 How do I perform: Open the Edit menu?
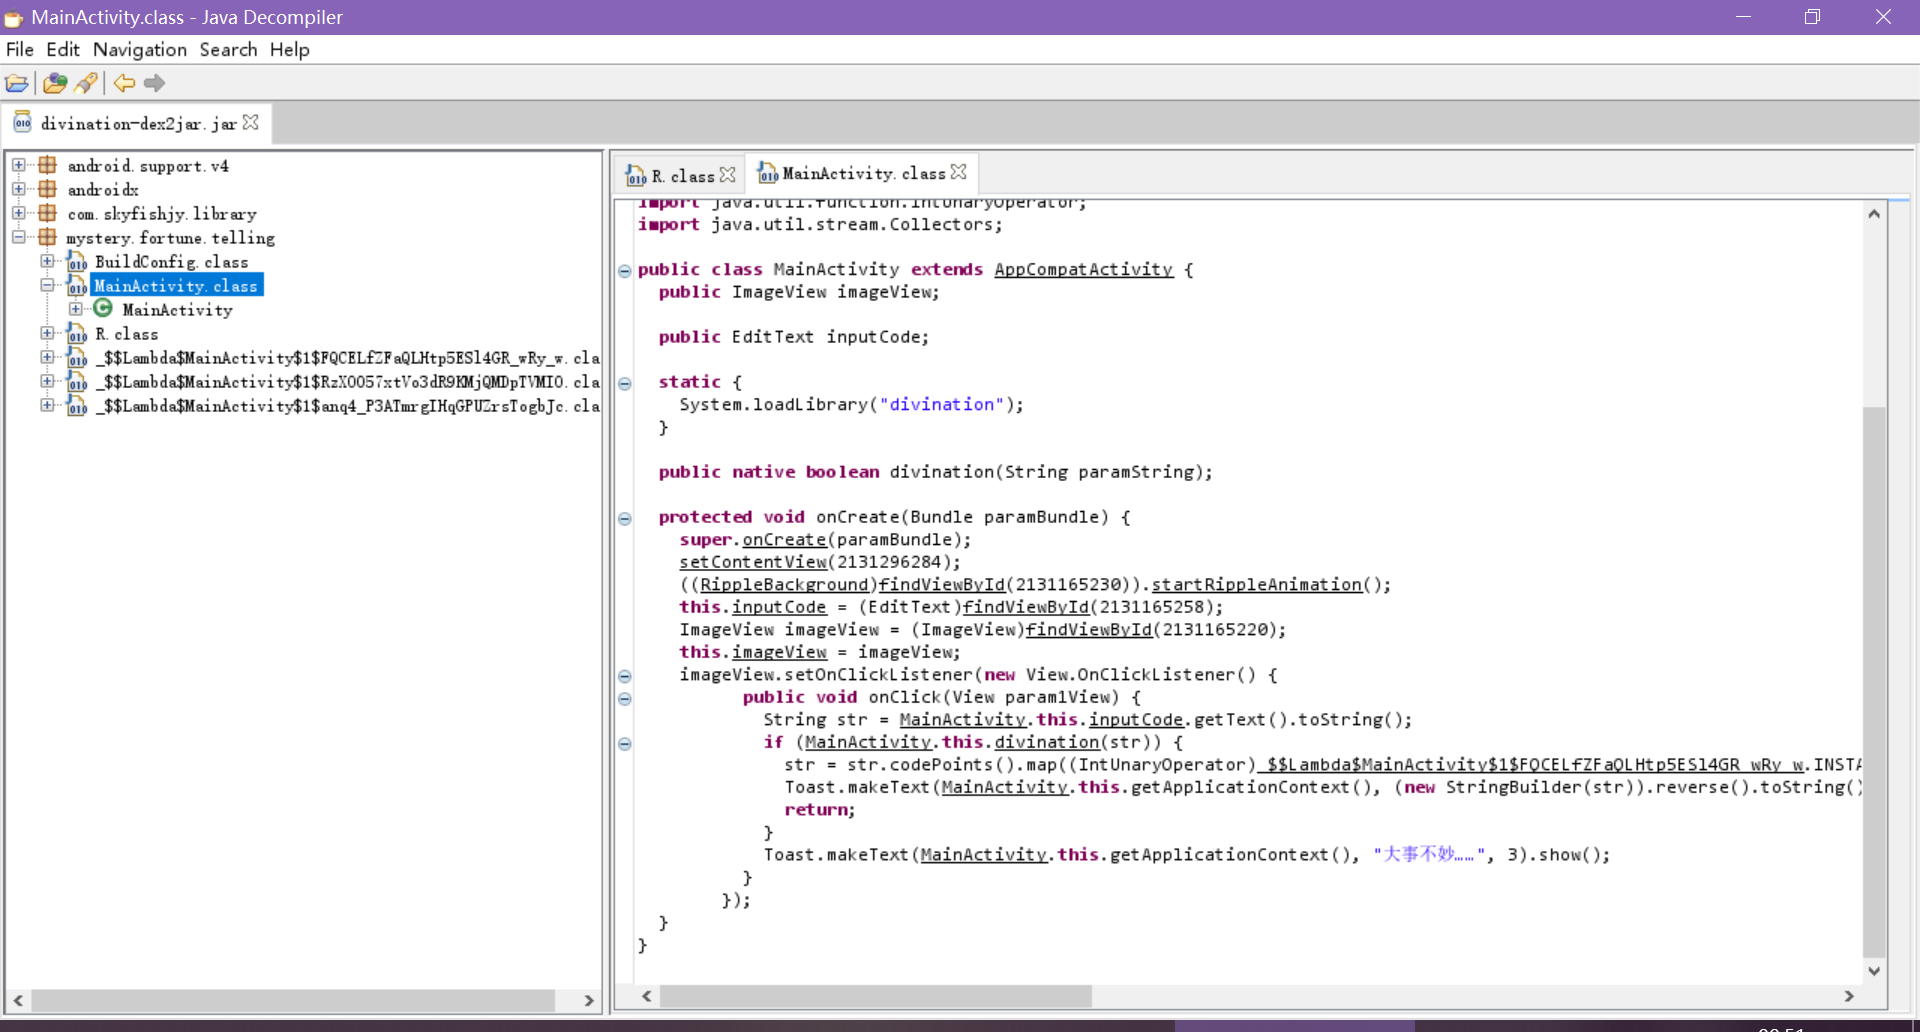(x=63, y=49)
